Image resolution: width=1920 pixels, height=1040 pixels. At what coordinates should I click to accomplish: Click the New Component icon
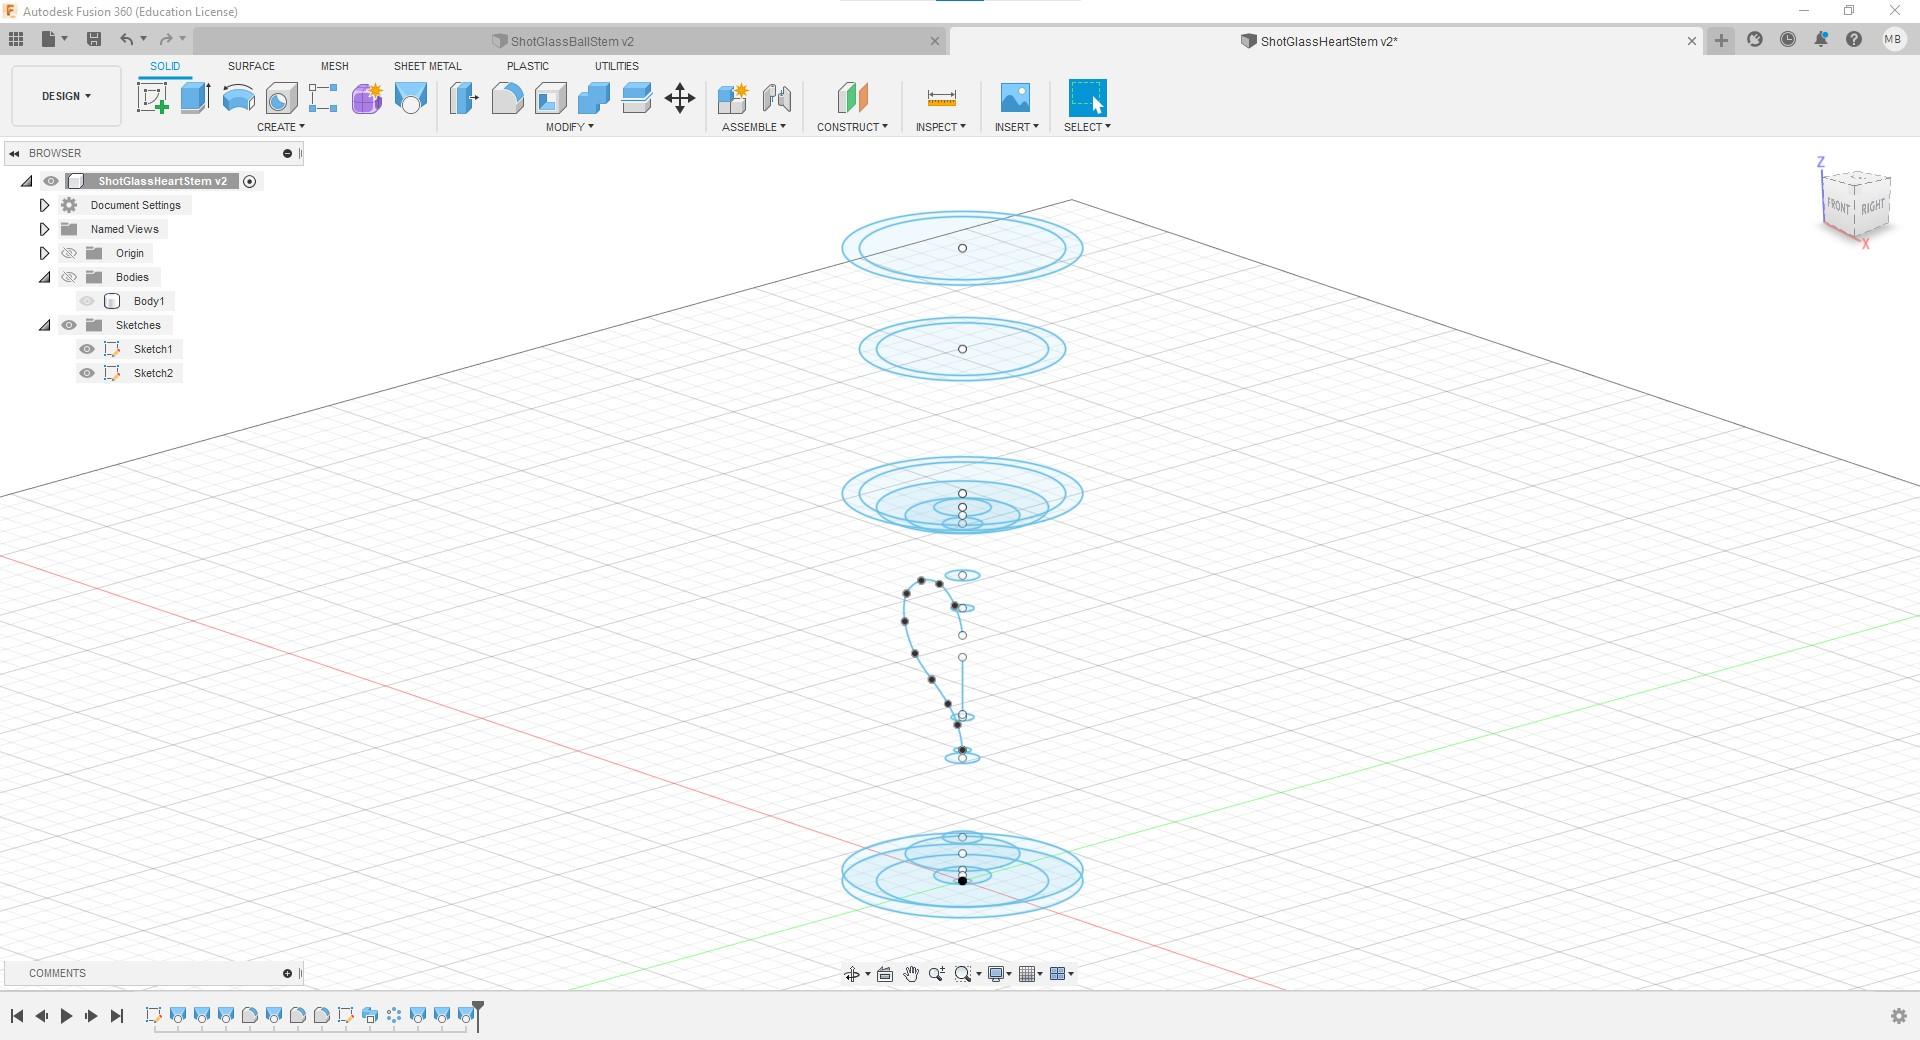[x=733, y=98]
